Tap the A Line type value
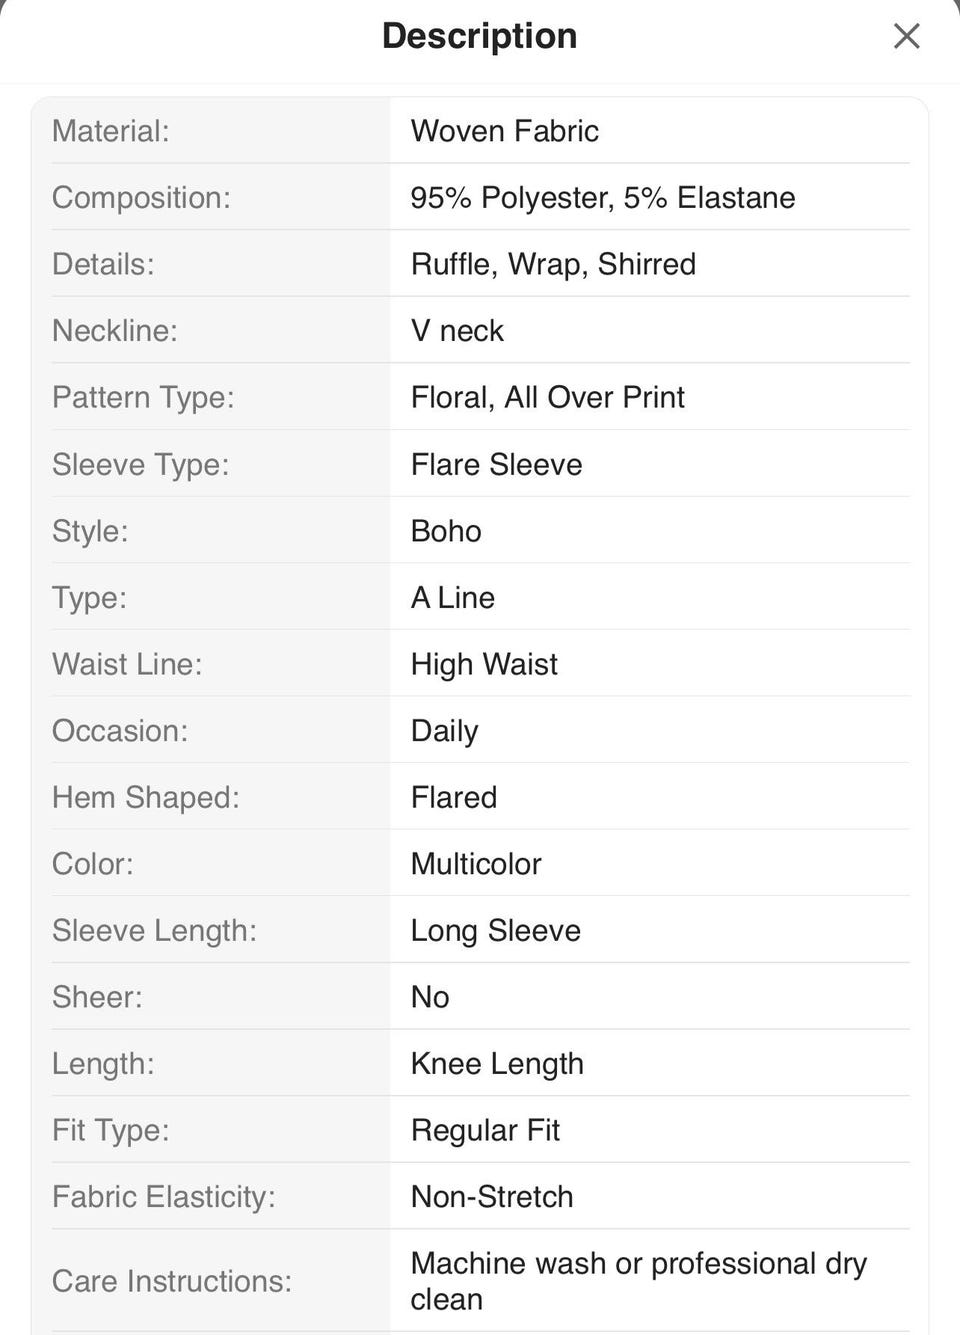Image resolution: width=960 pixels, height=1335 pixels. tap(452, 598)
